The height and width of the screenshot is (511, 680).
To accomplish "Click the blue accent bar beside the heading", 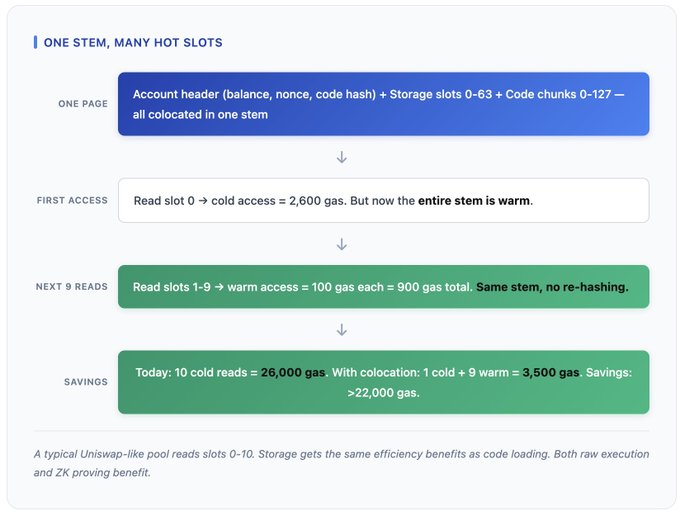I will click(x=35, y=43).
